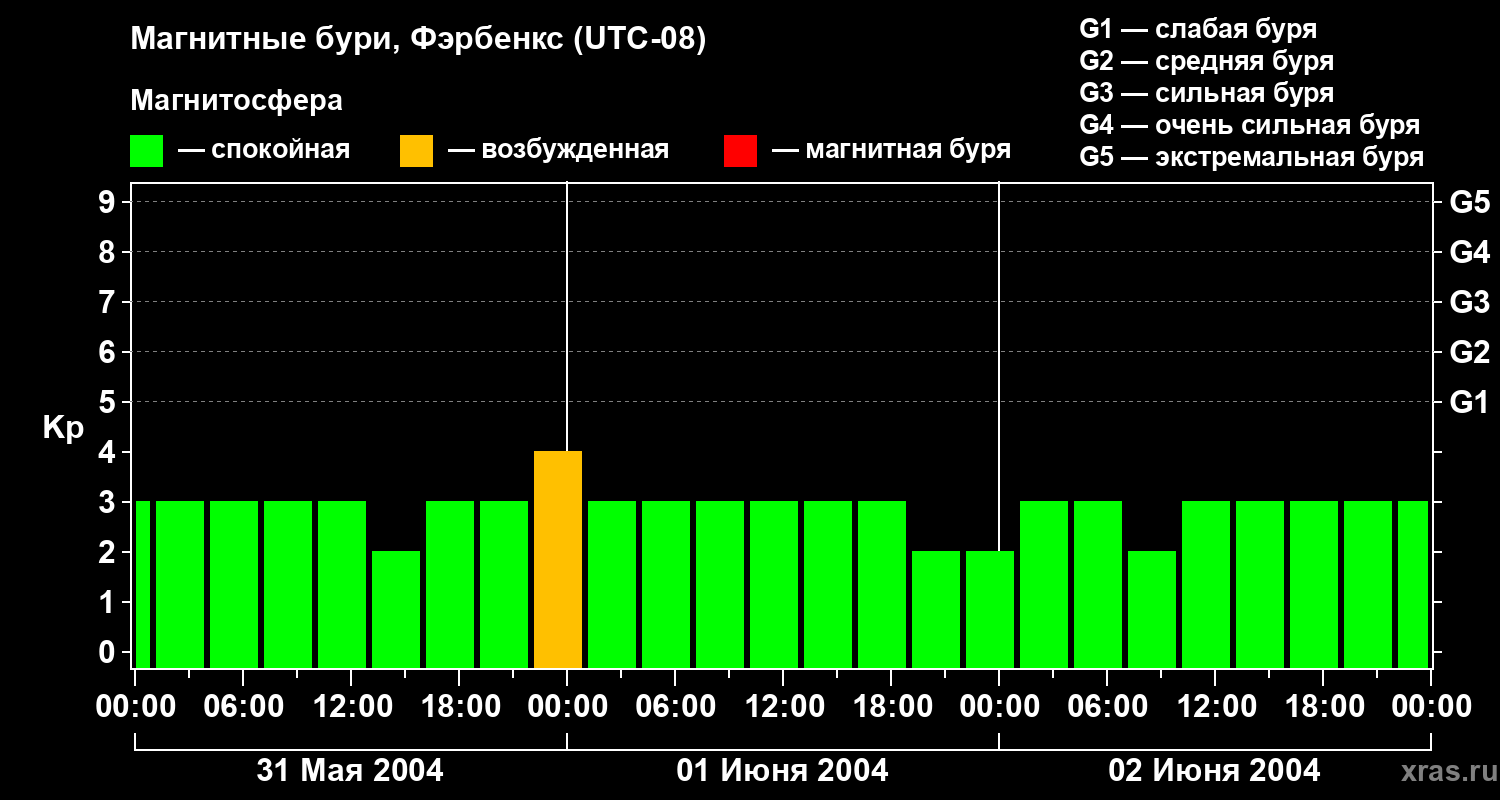Click the orange 'возбужденная' legend swatch
The image size is (1500, 800).
click(x=416, y=151)
